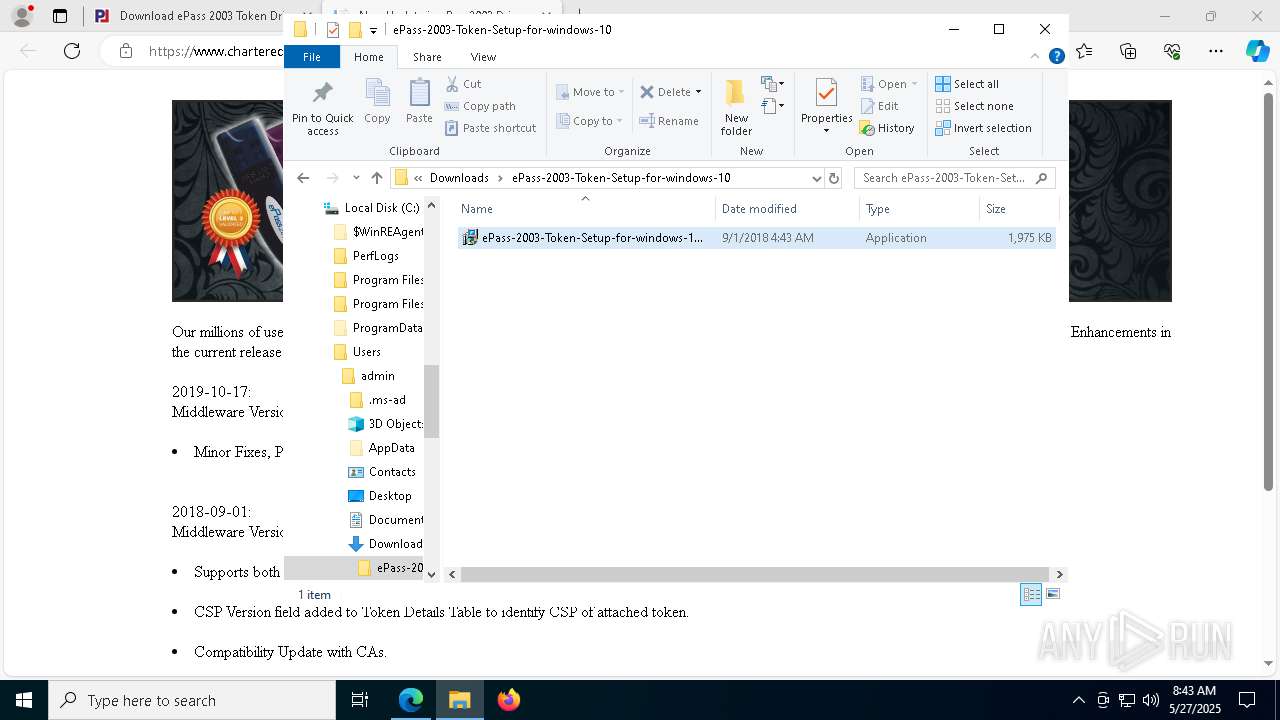This screenshot has height=720, width=1280.
Task: Open the quick access toolbar dropdown
Action: click(x=373, y=30)
